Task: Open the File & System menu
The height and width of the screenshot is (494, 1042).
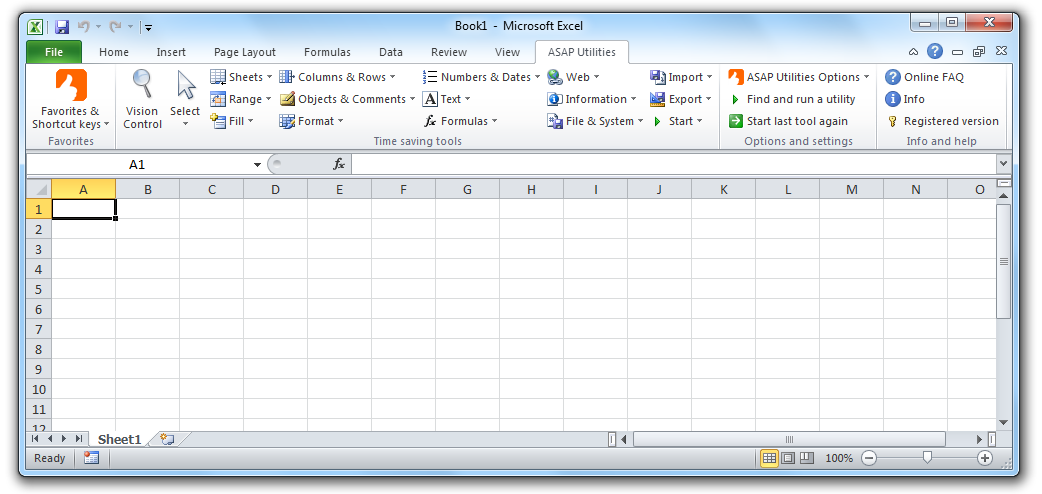Action: click(595, 121)
